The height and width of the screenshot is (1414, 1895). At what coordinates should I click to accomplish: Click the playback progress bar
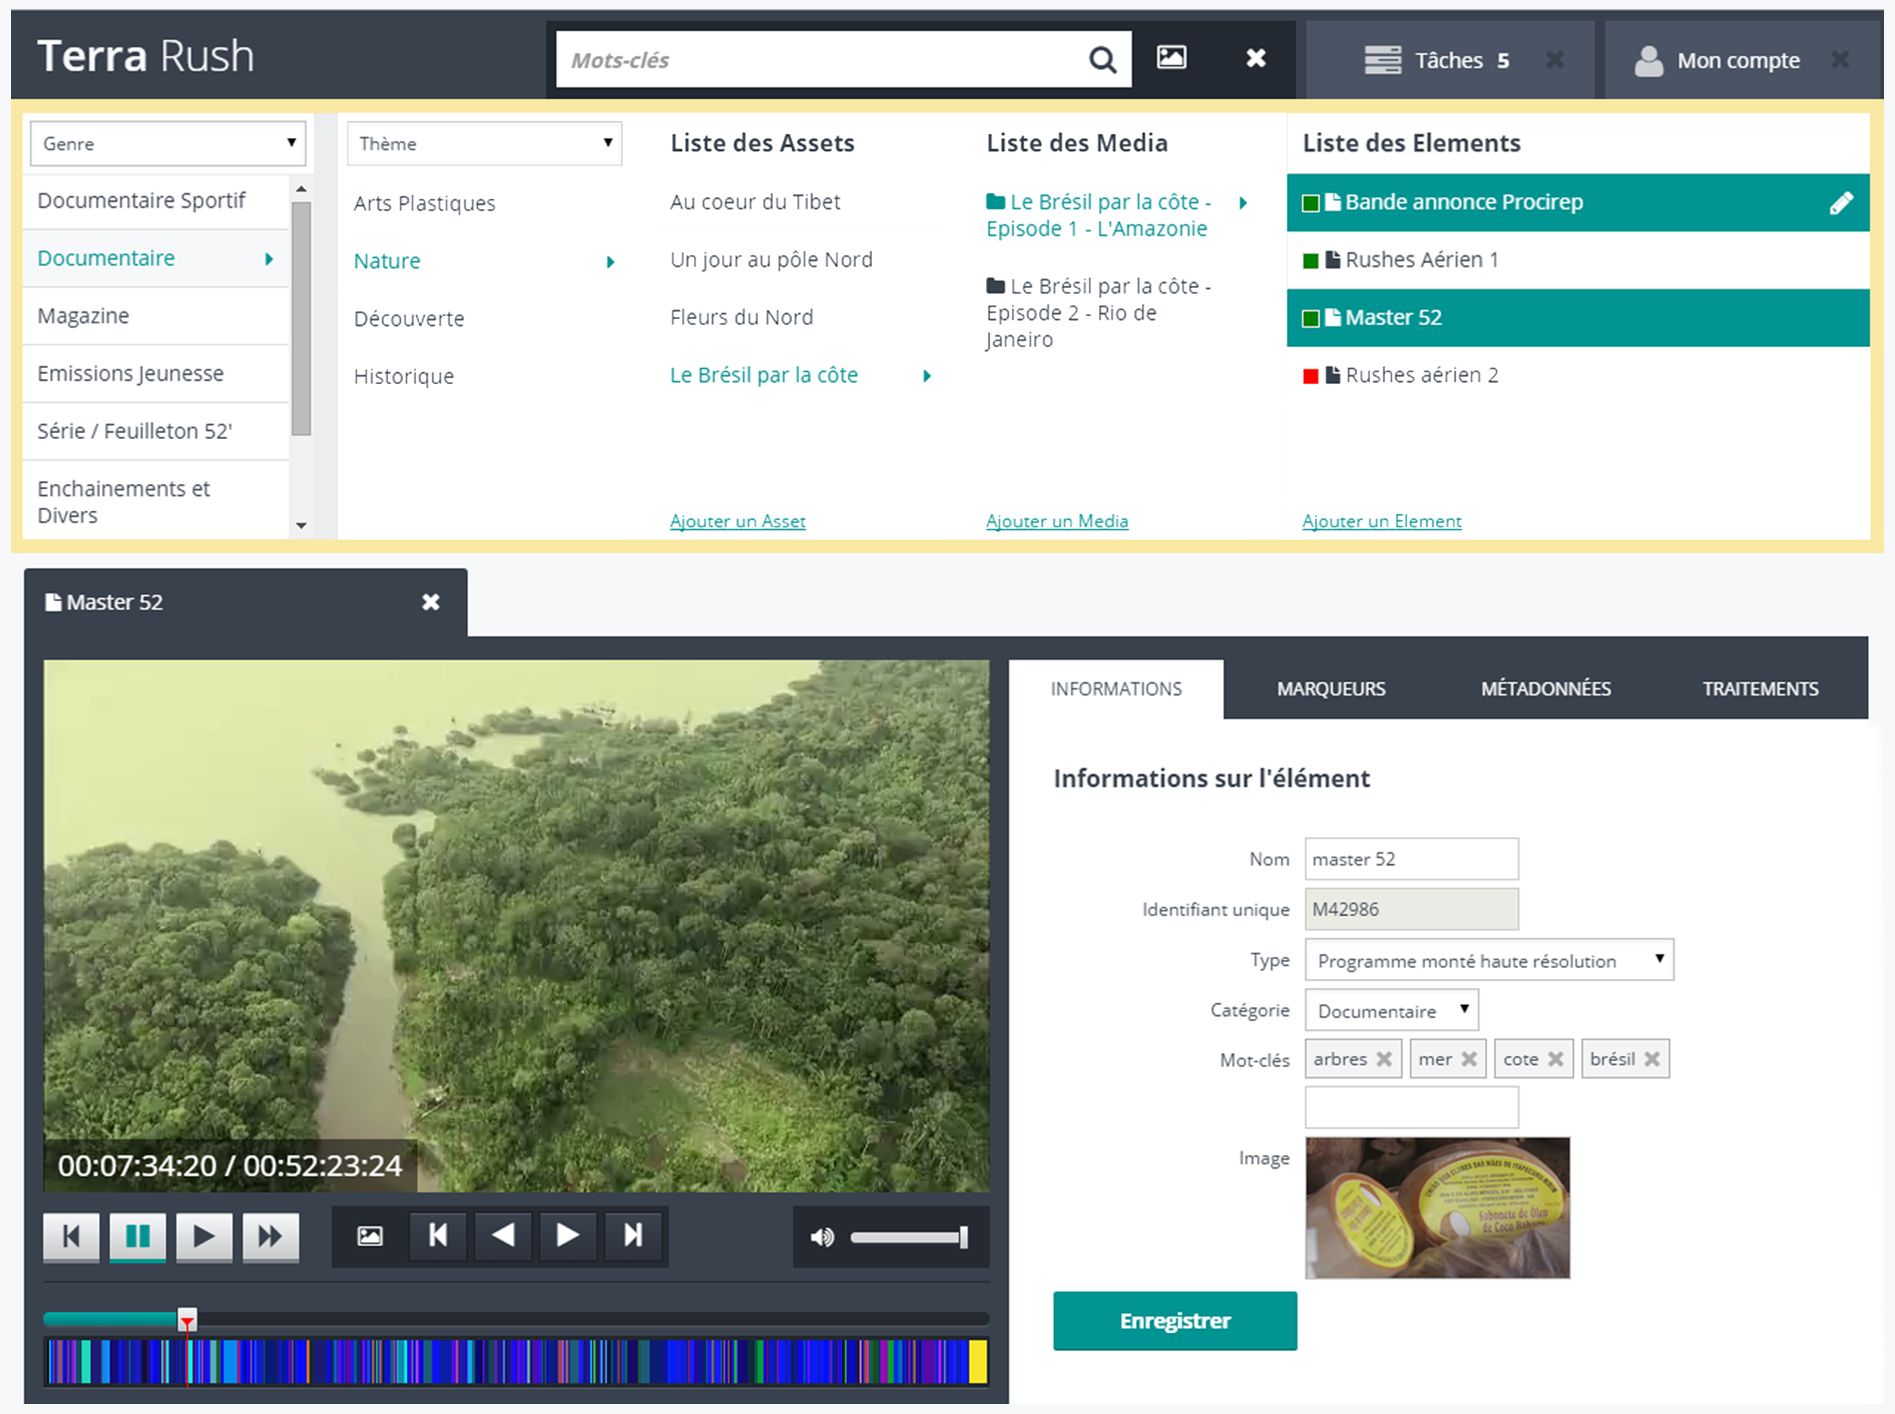[x=516, y=1319]
